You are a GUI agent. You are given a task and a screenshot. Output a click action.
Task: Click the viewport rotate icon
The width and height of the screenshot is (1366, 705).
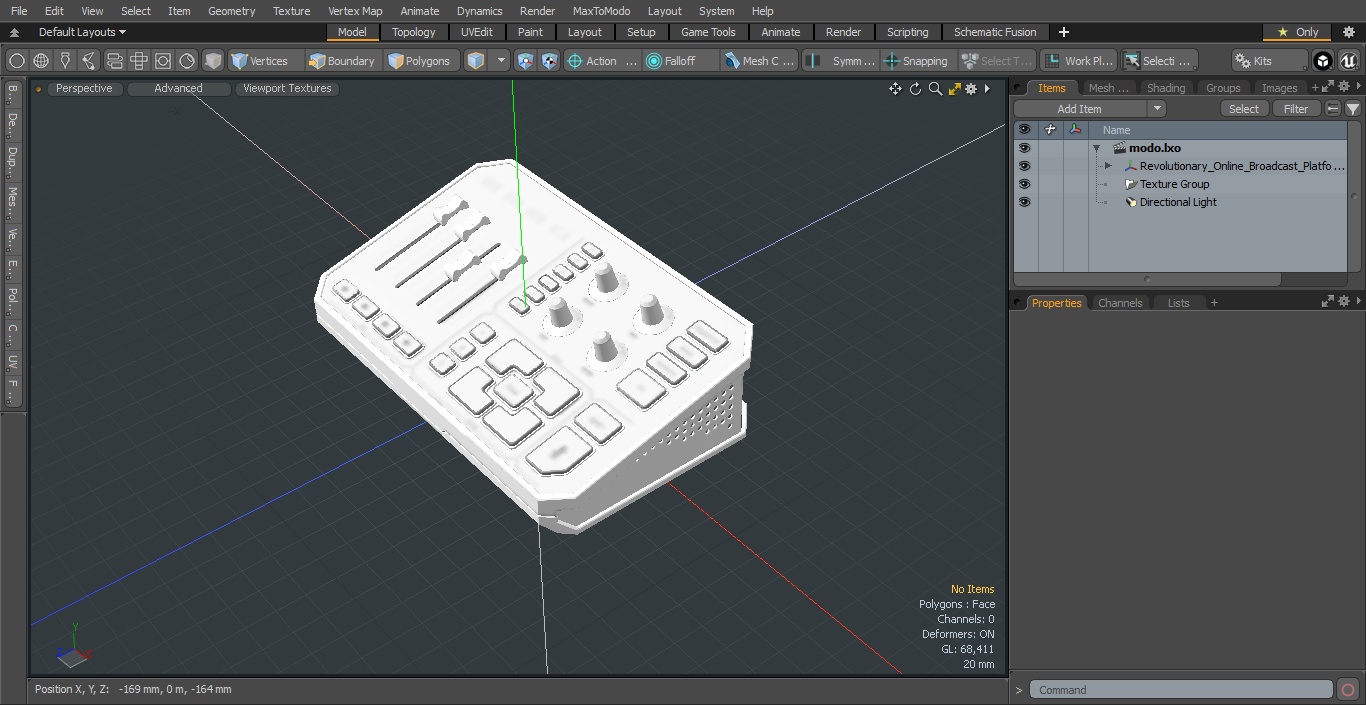pos(915,89)
